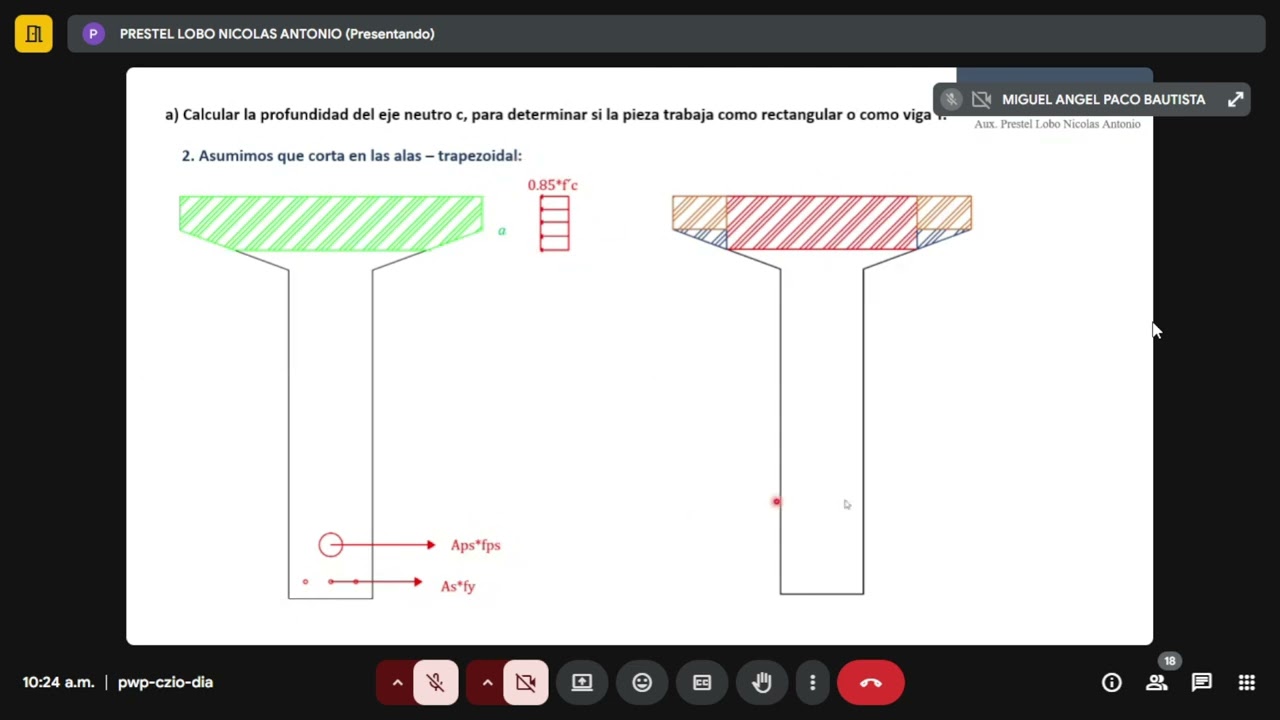
Task: Click the Aps*fps label in the slide
Action: [475, 545]
